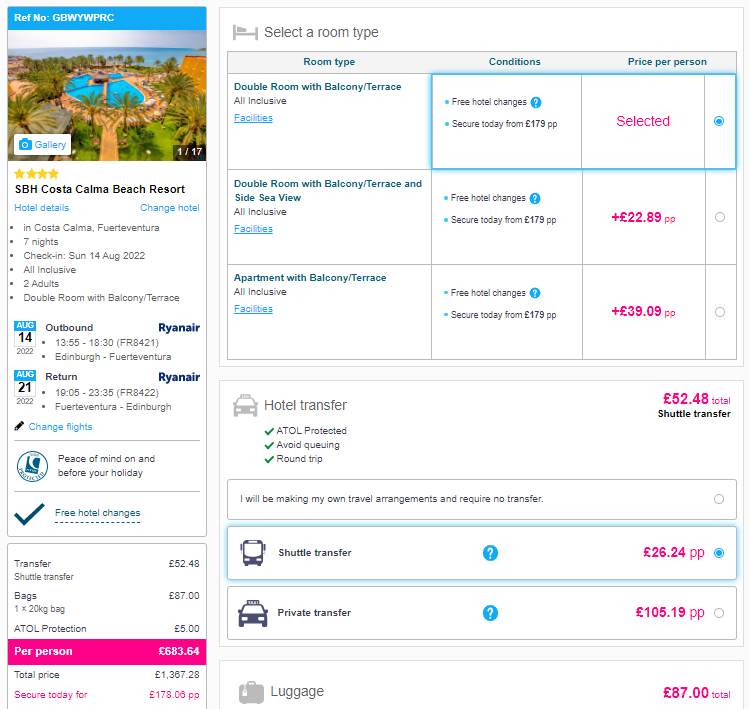Open help info for Private transfer
The width and height of the screenshot is (749, 709).
coord(490,613)
